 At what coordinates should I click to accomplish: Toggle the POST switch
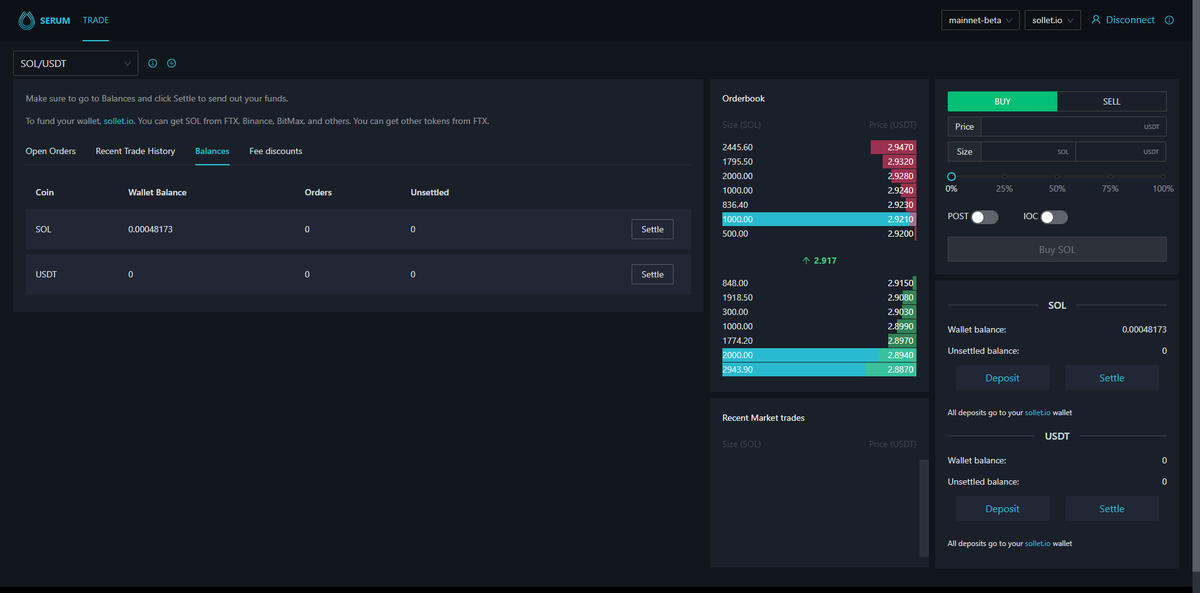tap(984, 217)
